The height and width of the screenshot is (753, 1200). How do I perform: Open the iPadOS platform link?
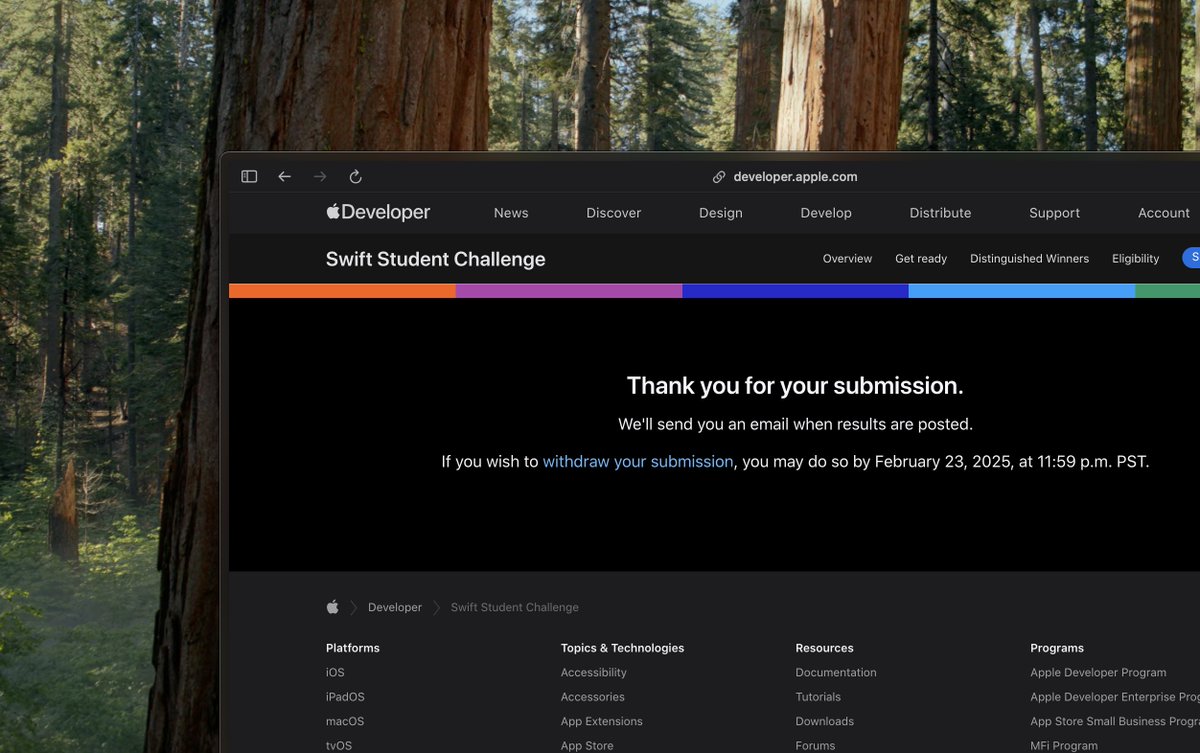point(345,697)
